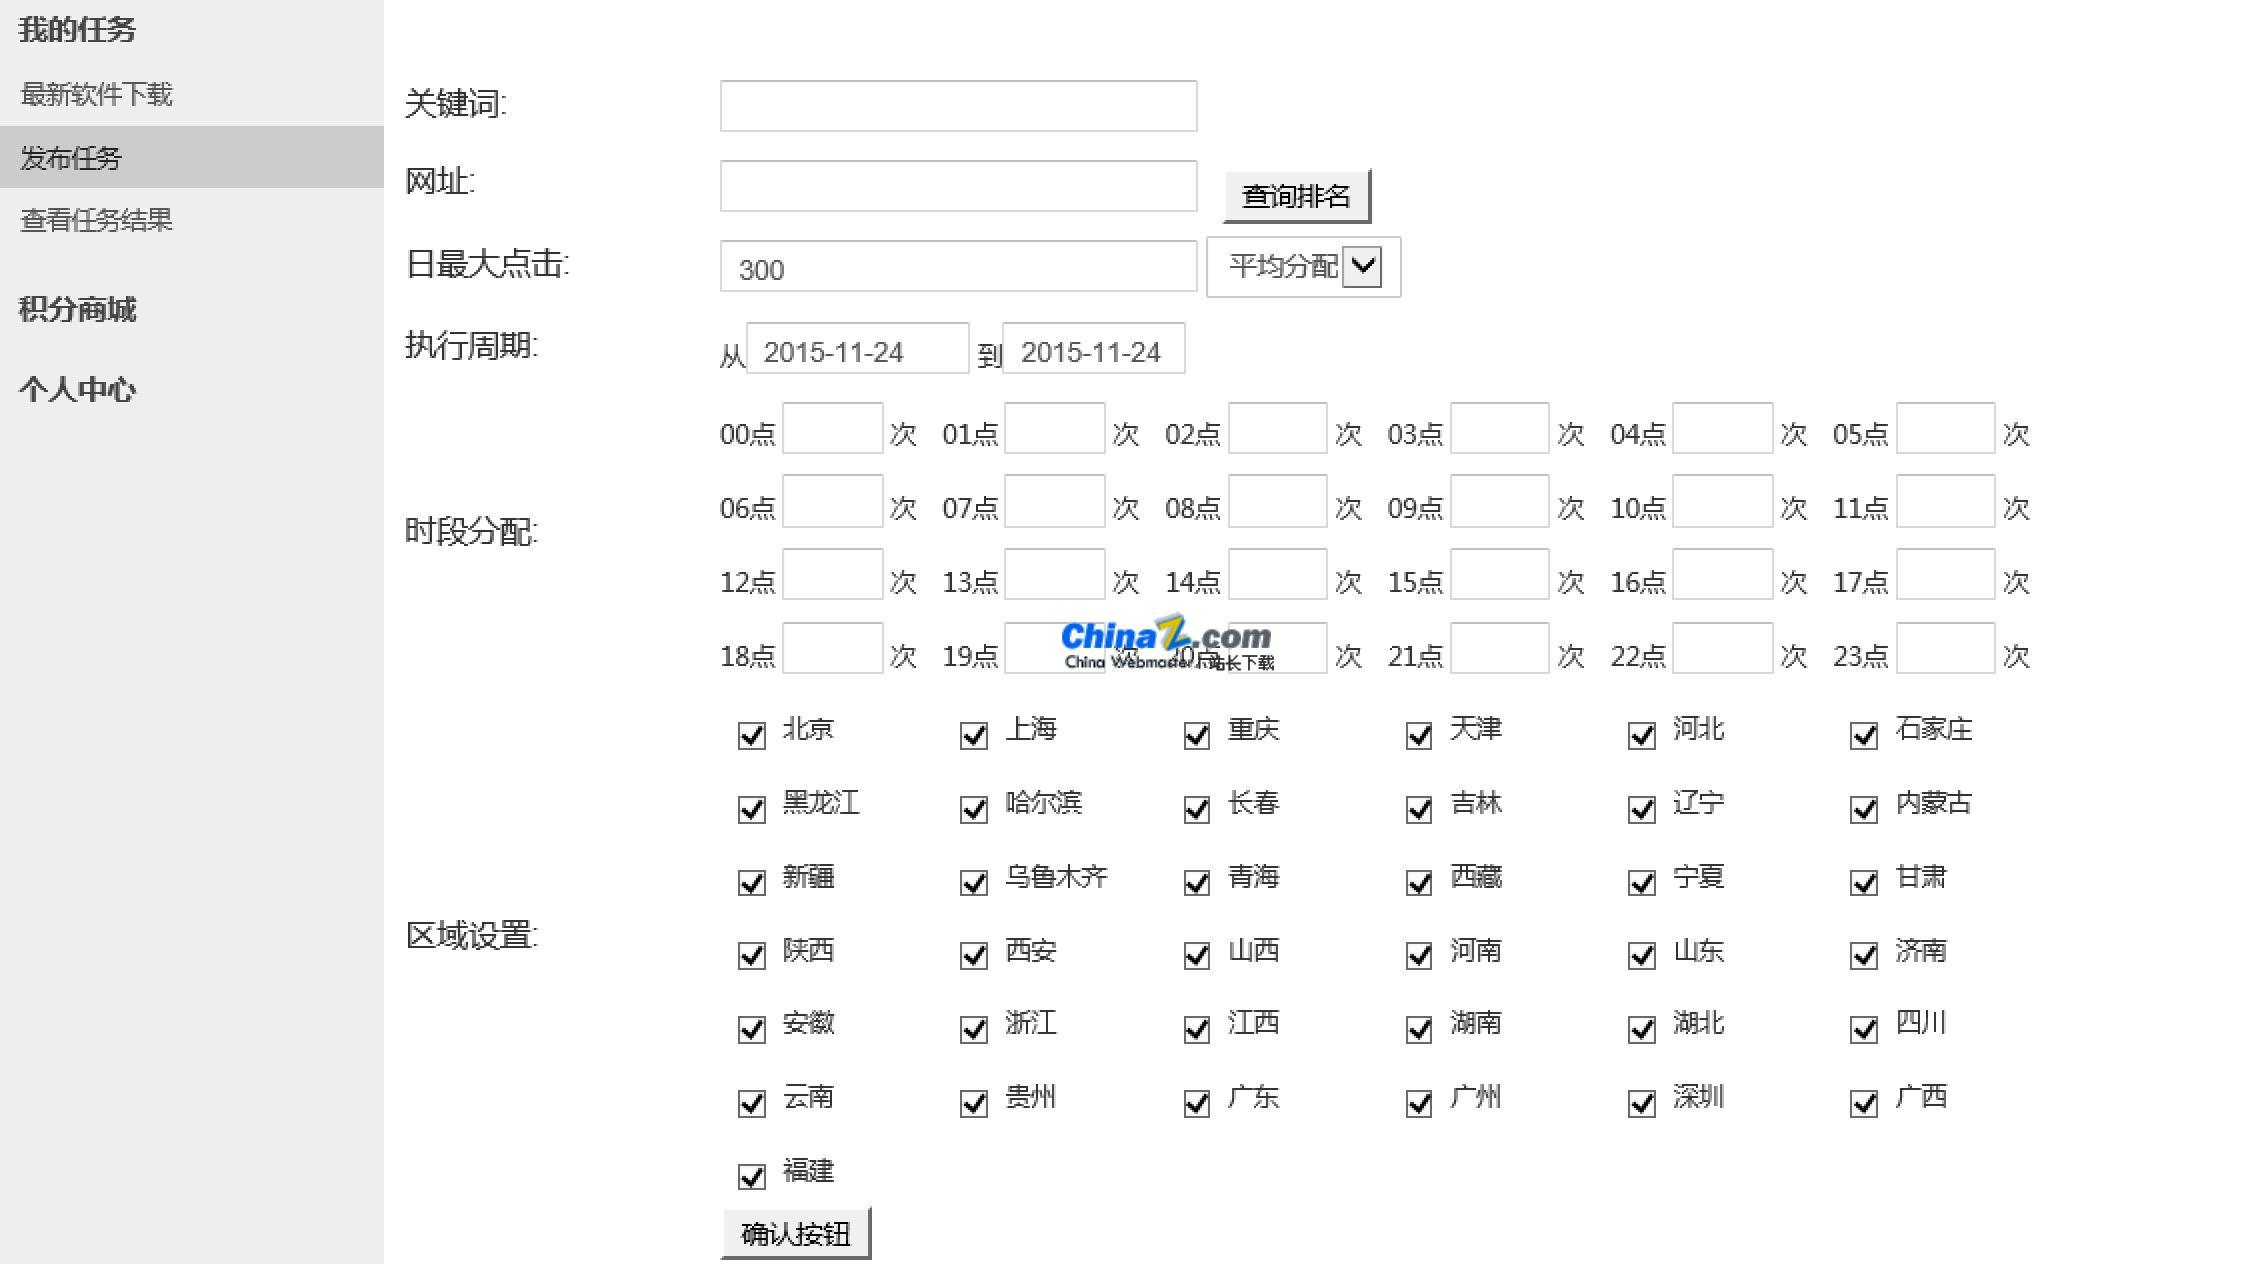Toggle the 长春 checkbox

pyautogui.click(x=1197, y=809)
